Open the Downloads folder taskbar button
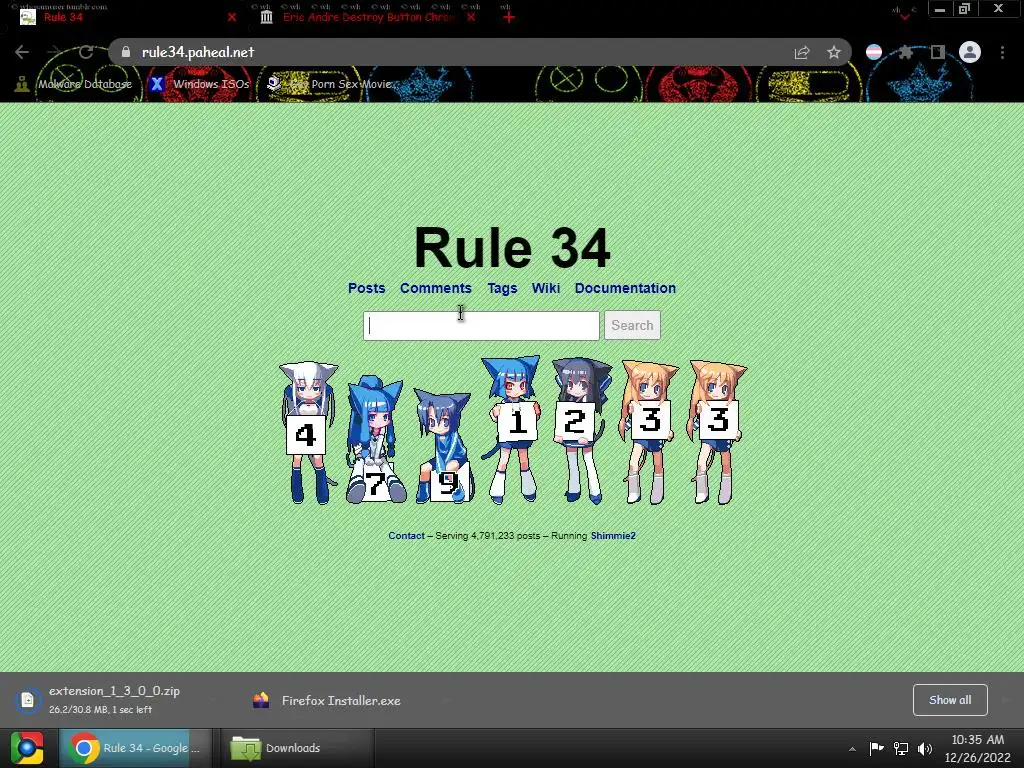 click(x=297, y=748)
